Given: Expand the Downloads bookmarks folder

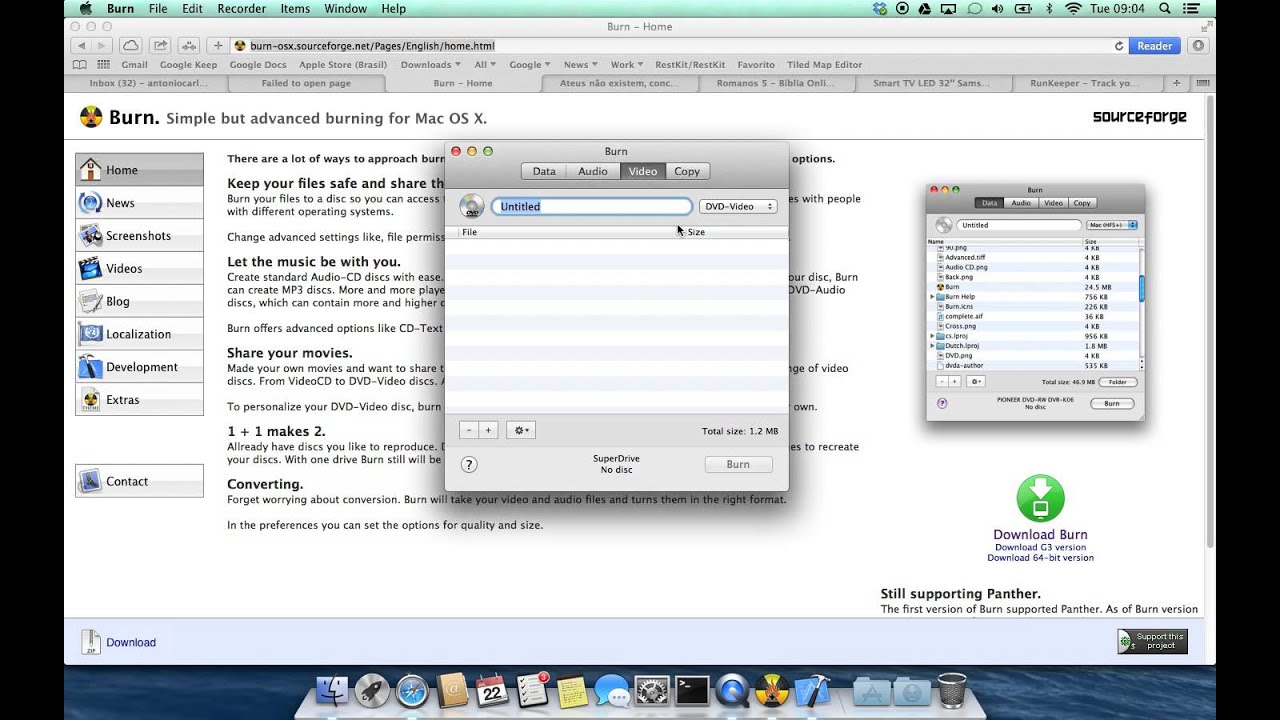Looking at the screenshot, I should pos(430,65).
